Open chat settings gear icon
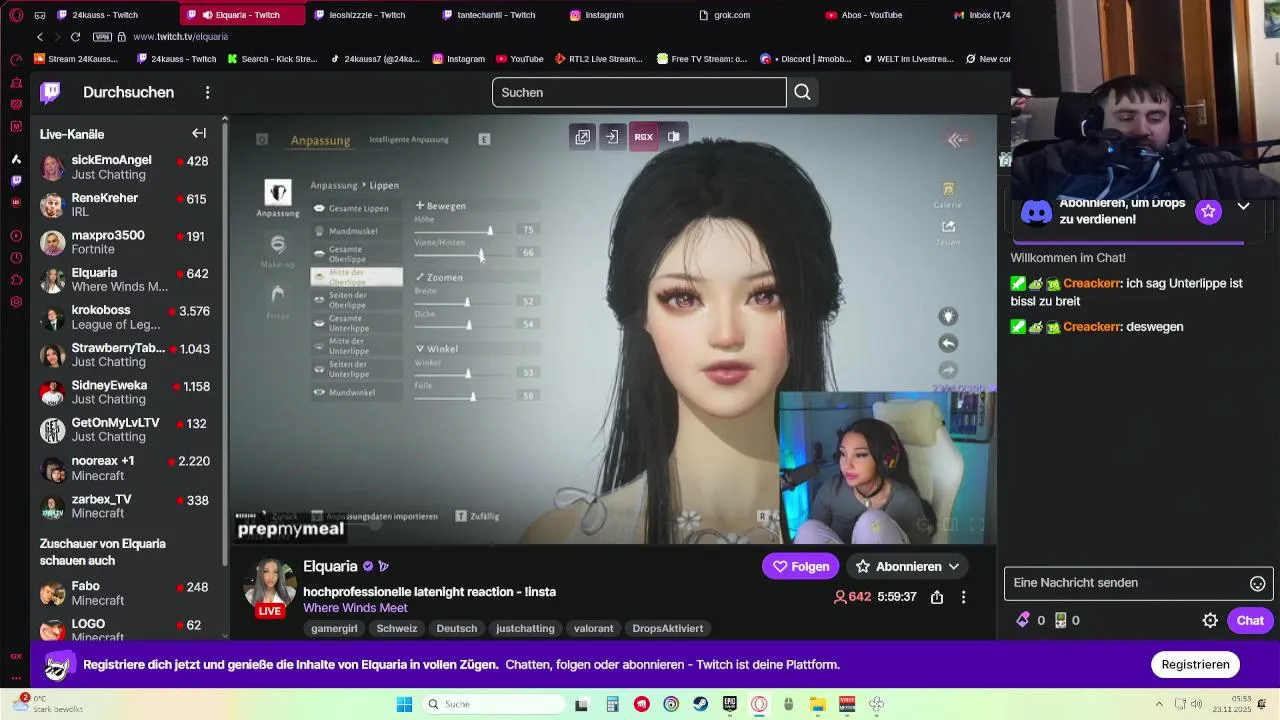Screen dimensions: 1280x720 [1210, 620]
